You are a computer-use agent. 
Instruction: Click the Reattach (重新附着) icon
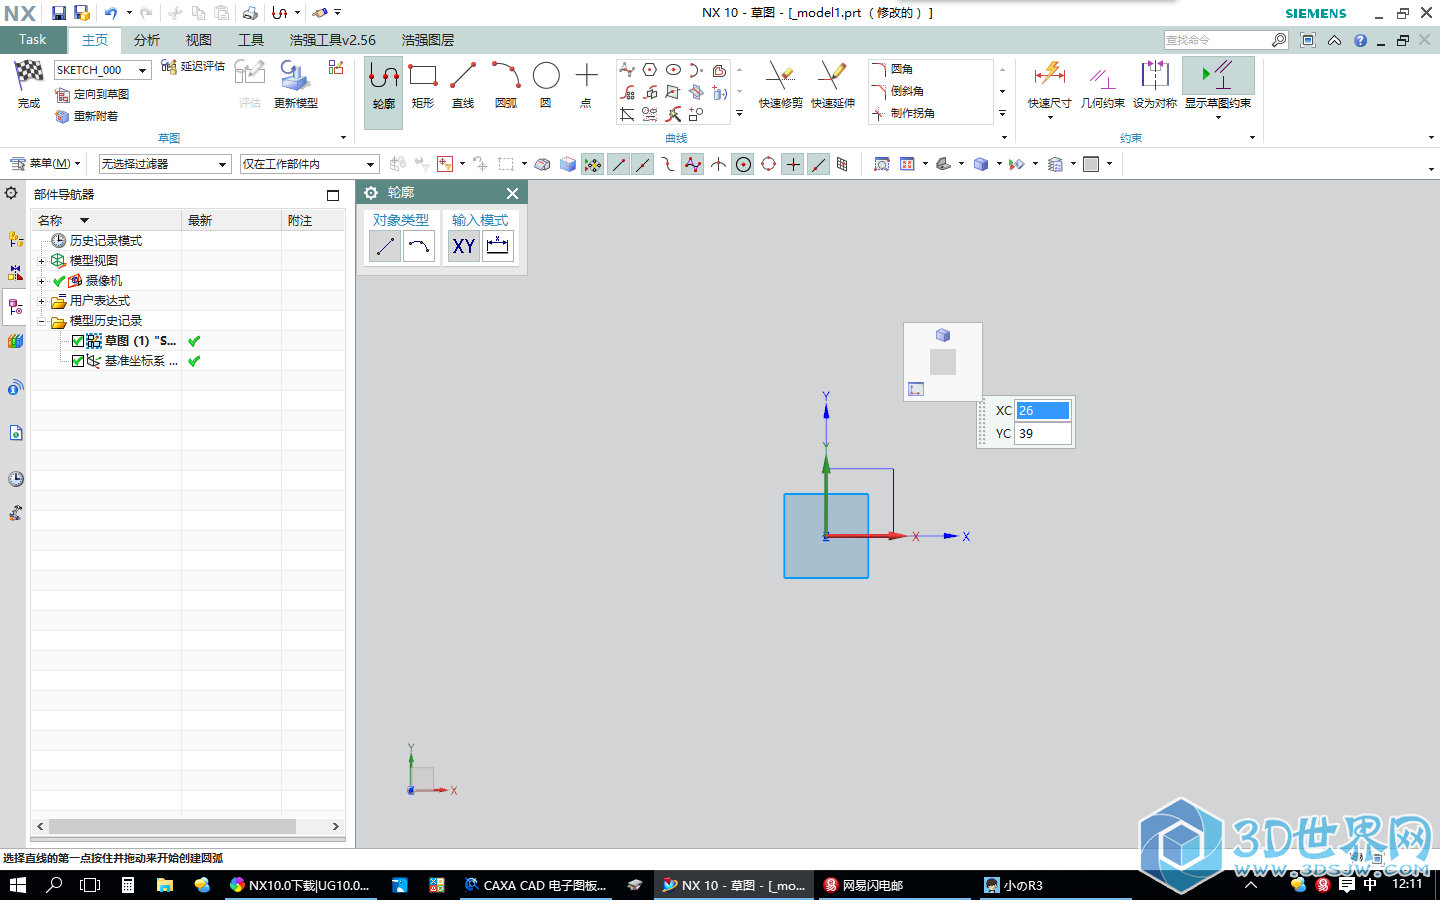62,116
